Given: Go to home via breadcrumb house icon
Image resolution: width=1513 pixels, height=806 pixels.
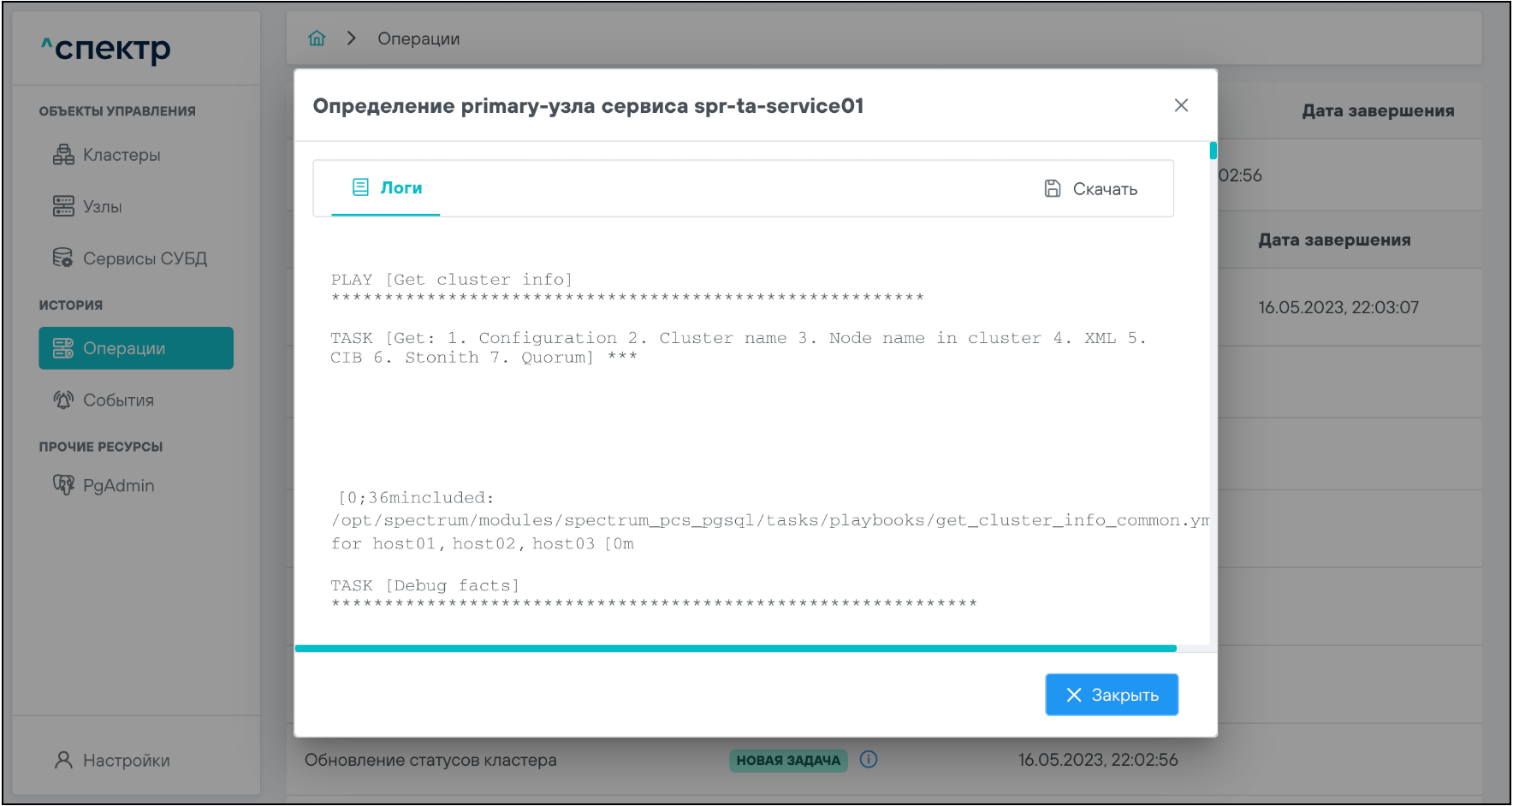Looking at the screenshot, I should (317, 38).
